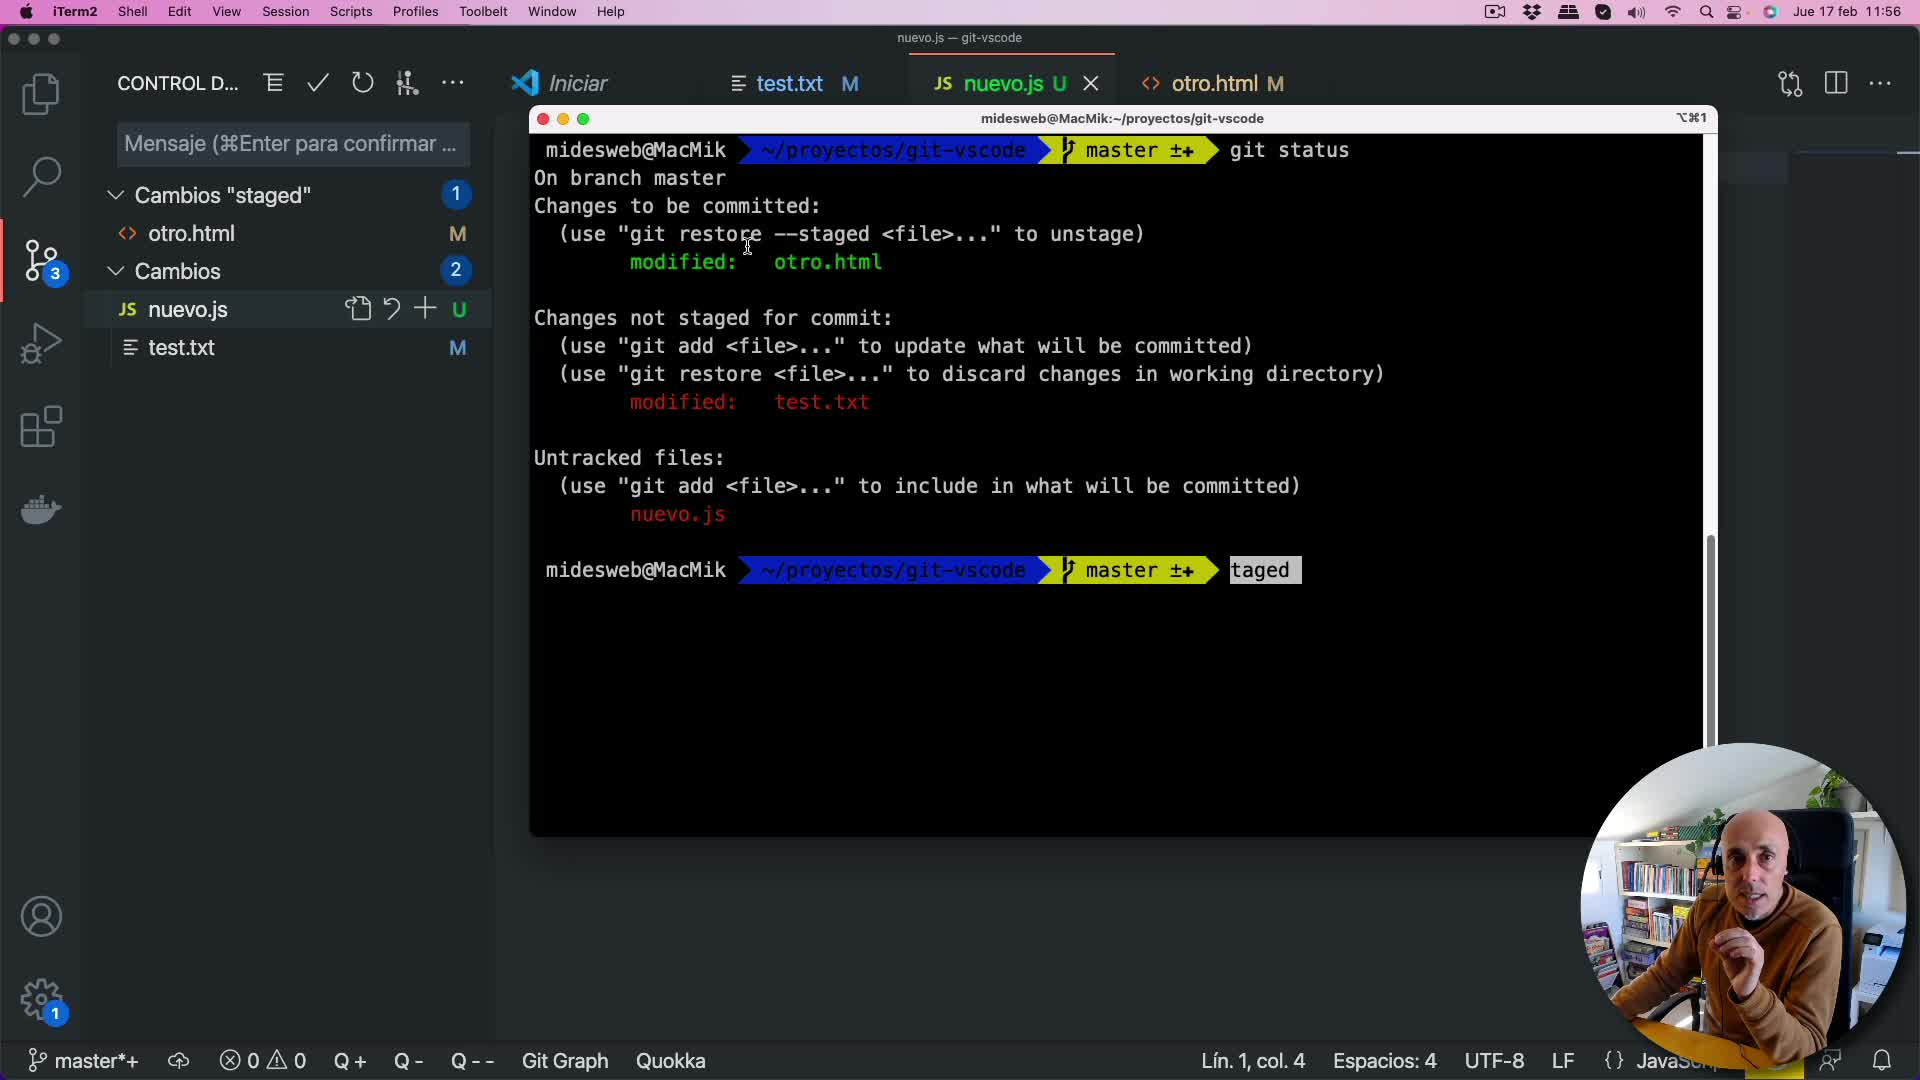Toggle view as tree in Source Control

click(x=274, y=83)
